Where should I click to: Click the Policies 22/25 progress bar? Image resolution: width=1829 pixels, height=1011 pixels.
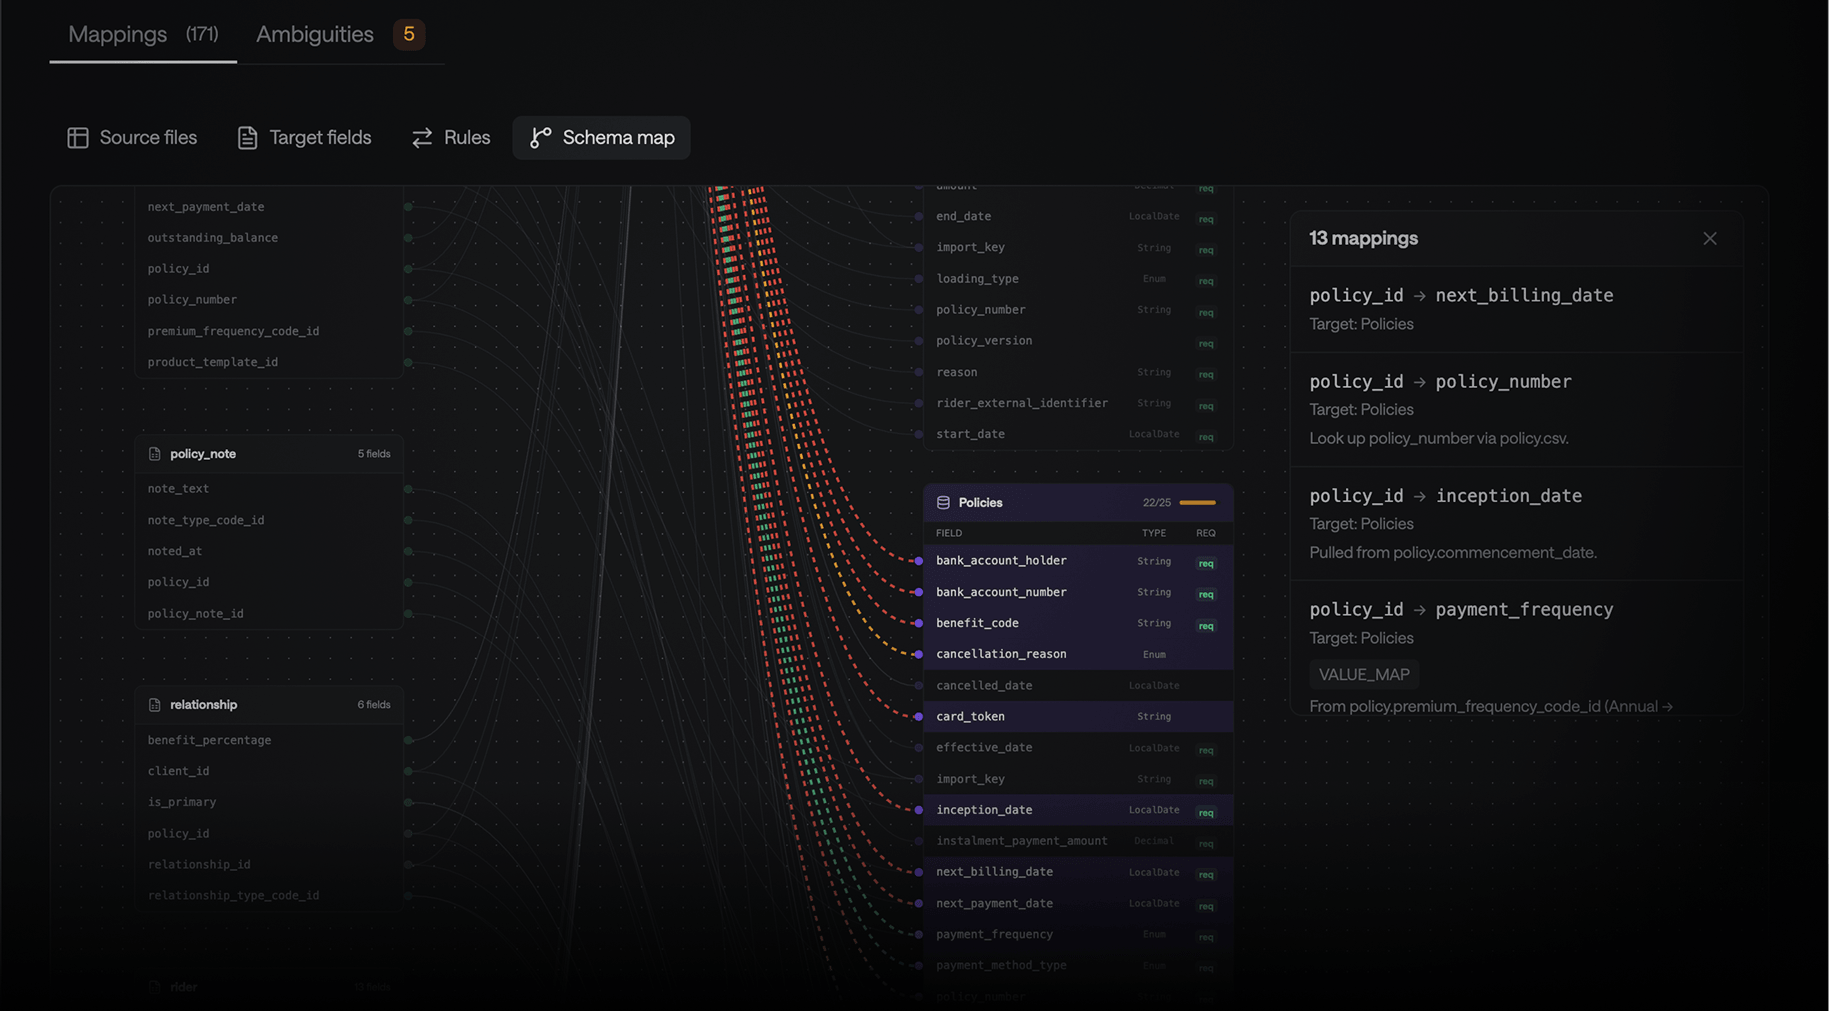[x=1198, y=503]
